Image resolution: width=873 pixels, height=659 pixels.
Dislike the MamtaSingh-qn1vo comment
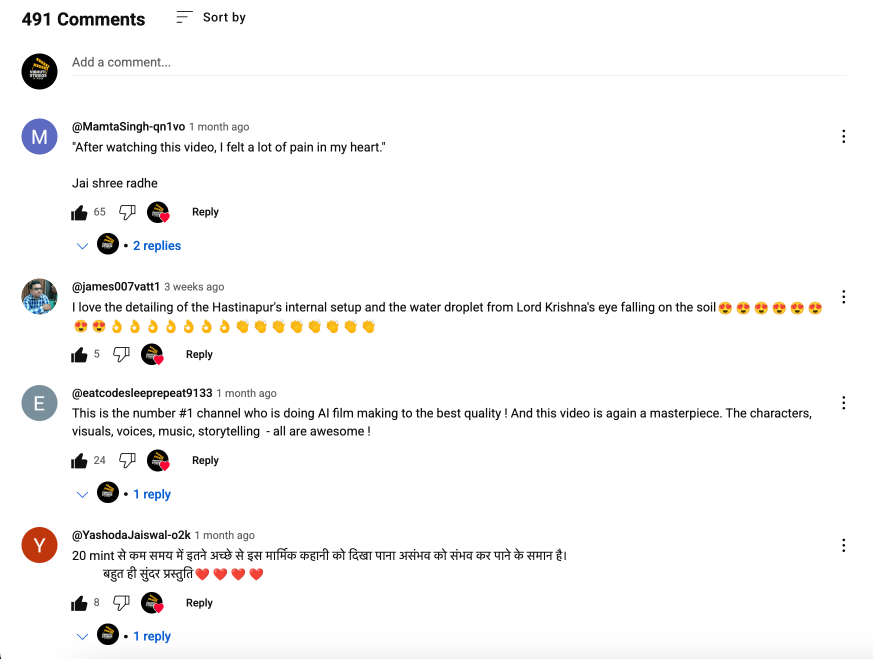(x=127, y=212)
